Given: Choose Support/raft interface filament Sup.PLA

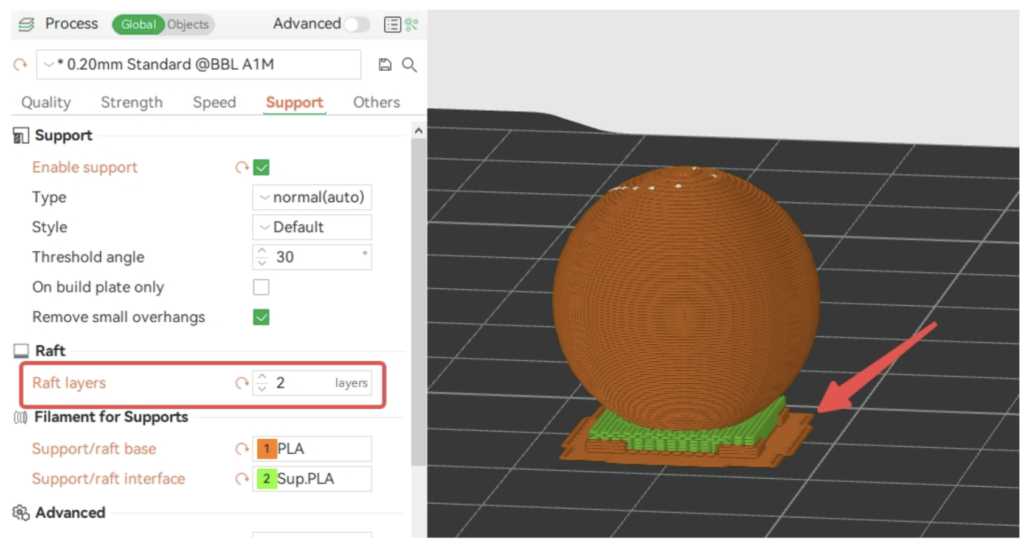Looking at the screenshot, I should pyautogui.click(x=312, y=479).
